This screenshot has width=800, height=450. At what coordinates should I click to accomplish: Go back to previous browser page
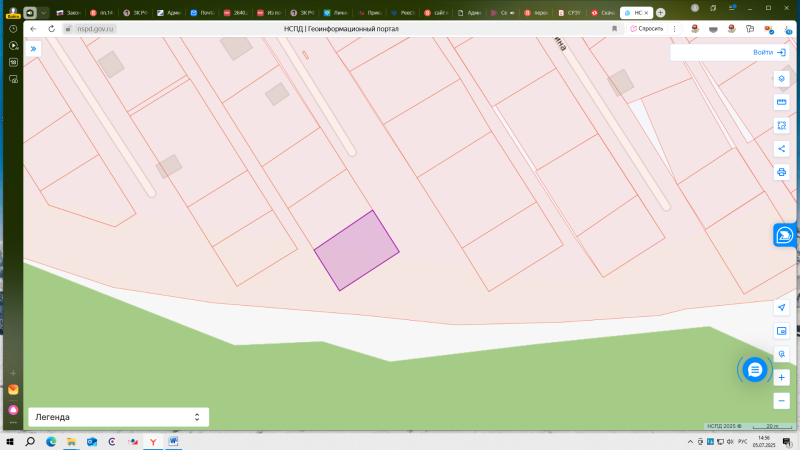coord(34,29)
